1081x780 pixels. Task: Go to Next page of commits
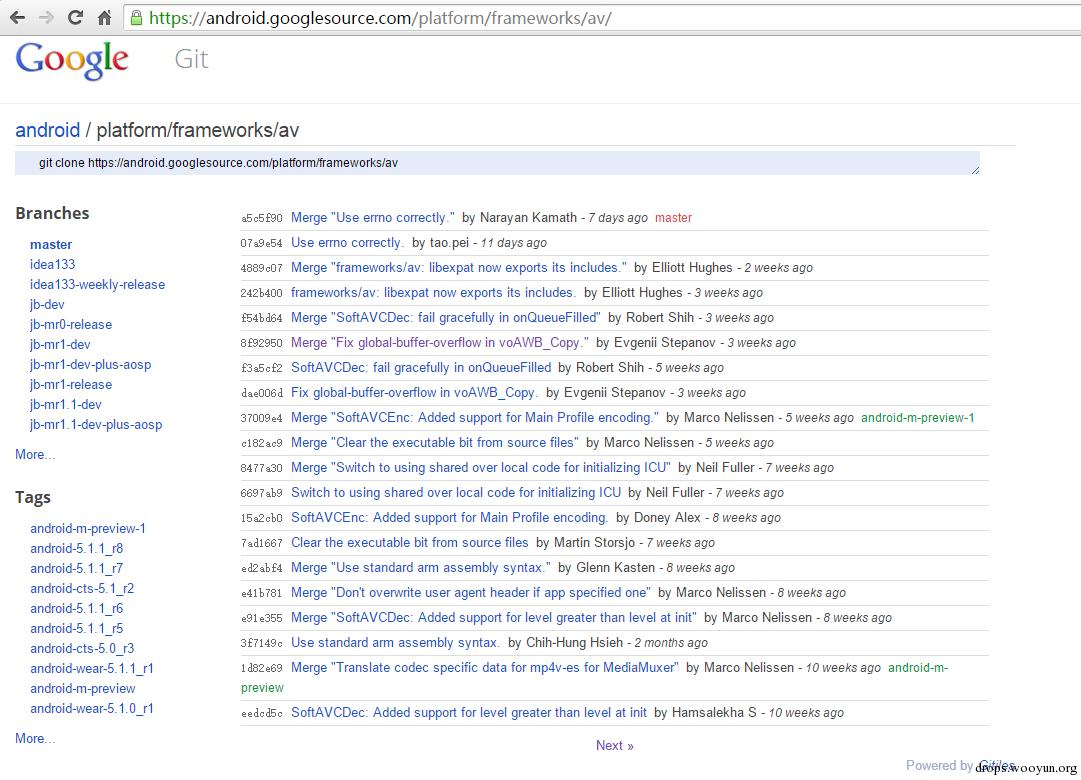614,746
